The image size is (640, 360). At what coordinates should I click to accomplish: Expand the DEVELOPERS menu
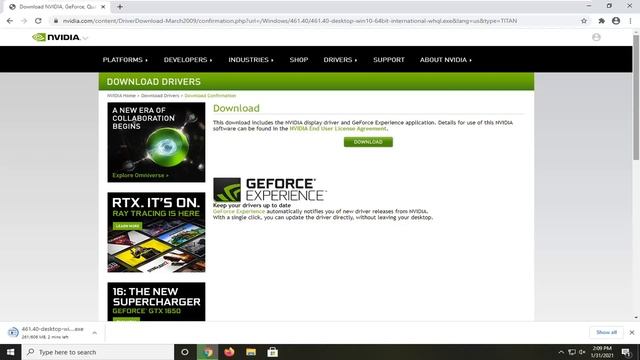(x=188, y=60)
